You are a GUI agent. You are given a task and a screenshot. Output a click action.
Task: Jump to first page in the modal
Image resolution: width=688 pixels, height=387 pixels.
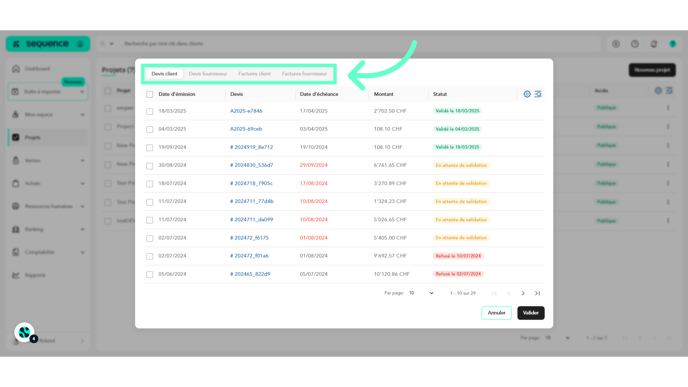(494, 293)
